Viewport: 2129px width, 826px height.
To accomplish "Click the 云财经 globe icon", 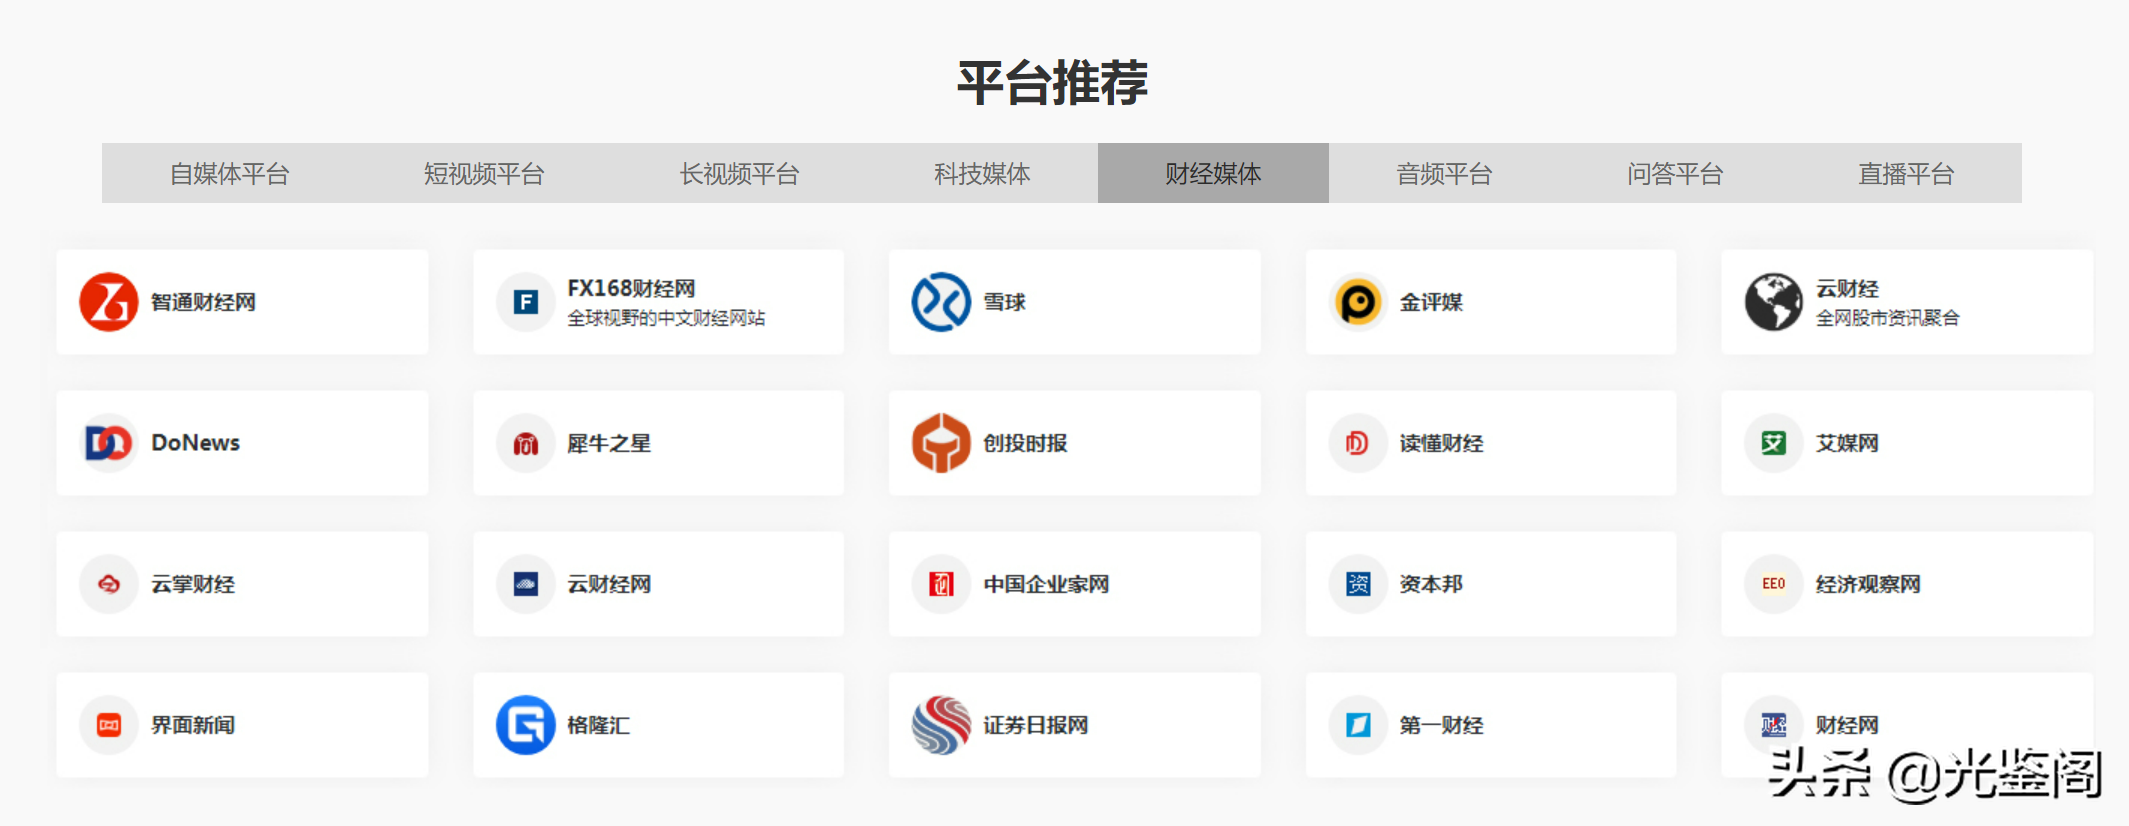I will pos(1773,302).
